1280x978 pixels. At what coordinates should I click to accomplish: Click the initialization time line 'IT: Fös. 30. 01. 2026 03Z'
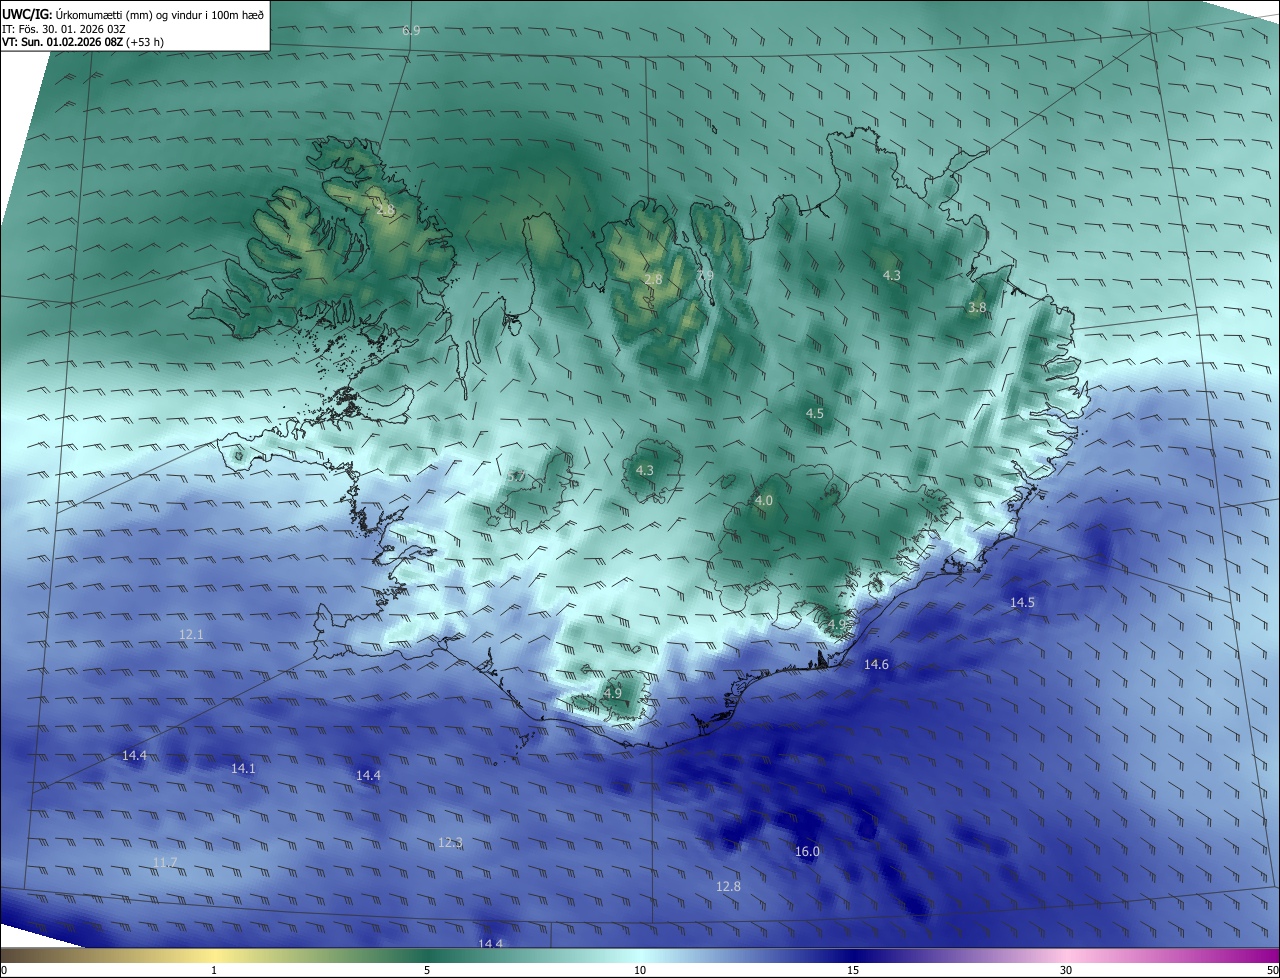pos(64,29)
